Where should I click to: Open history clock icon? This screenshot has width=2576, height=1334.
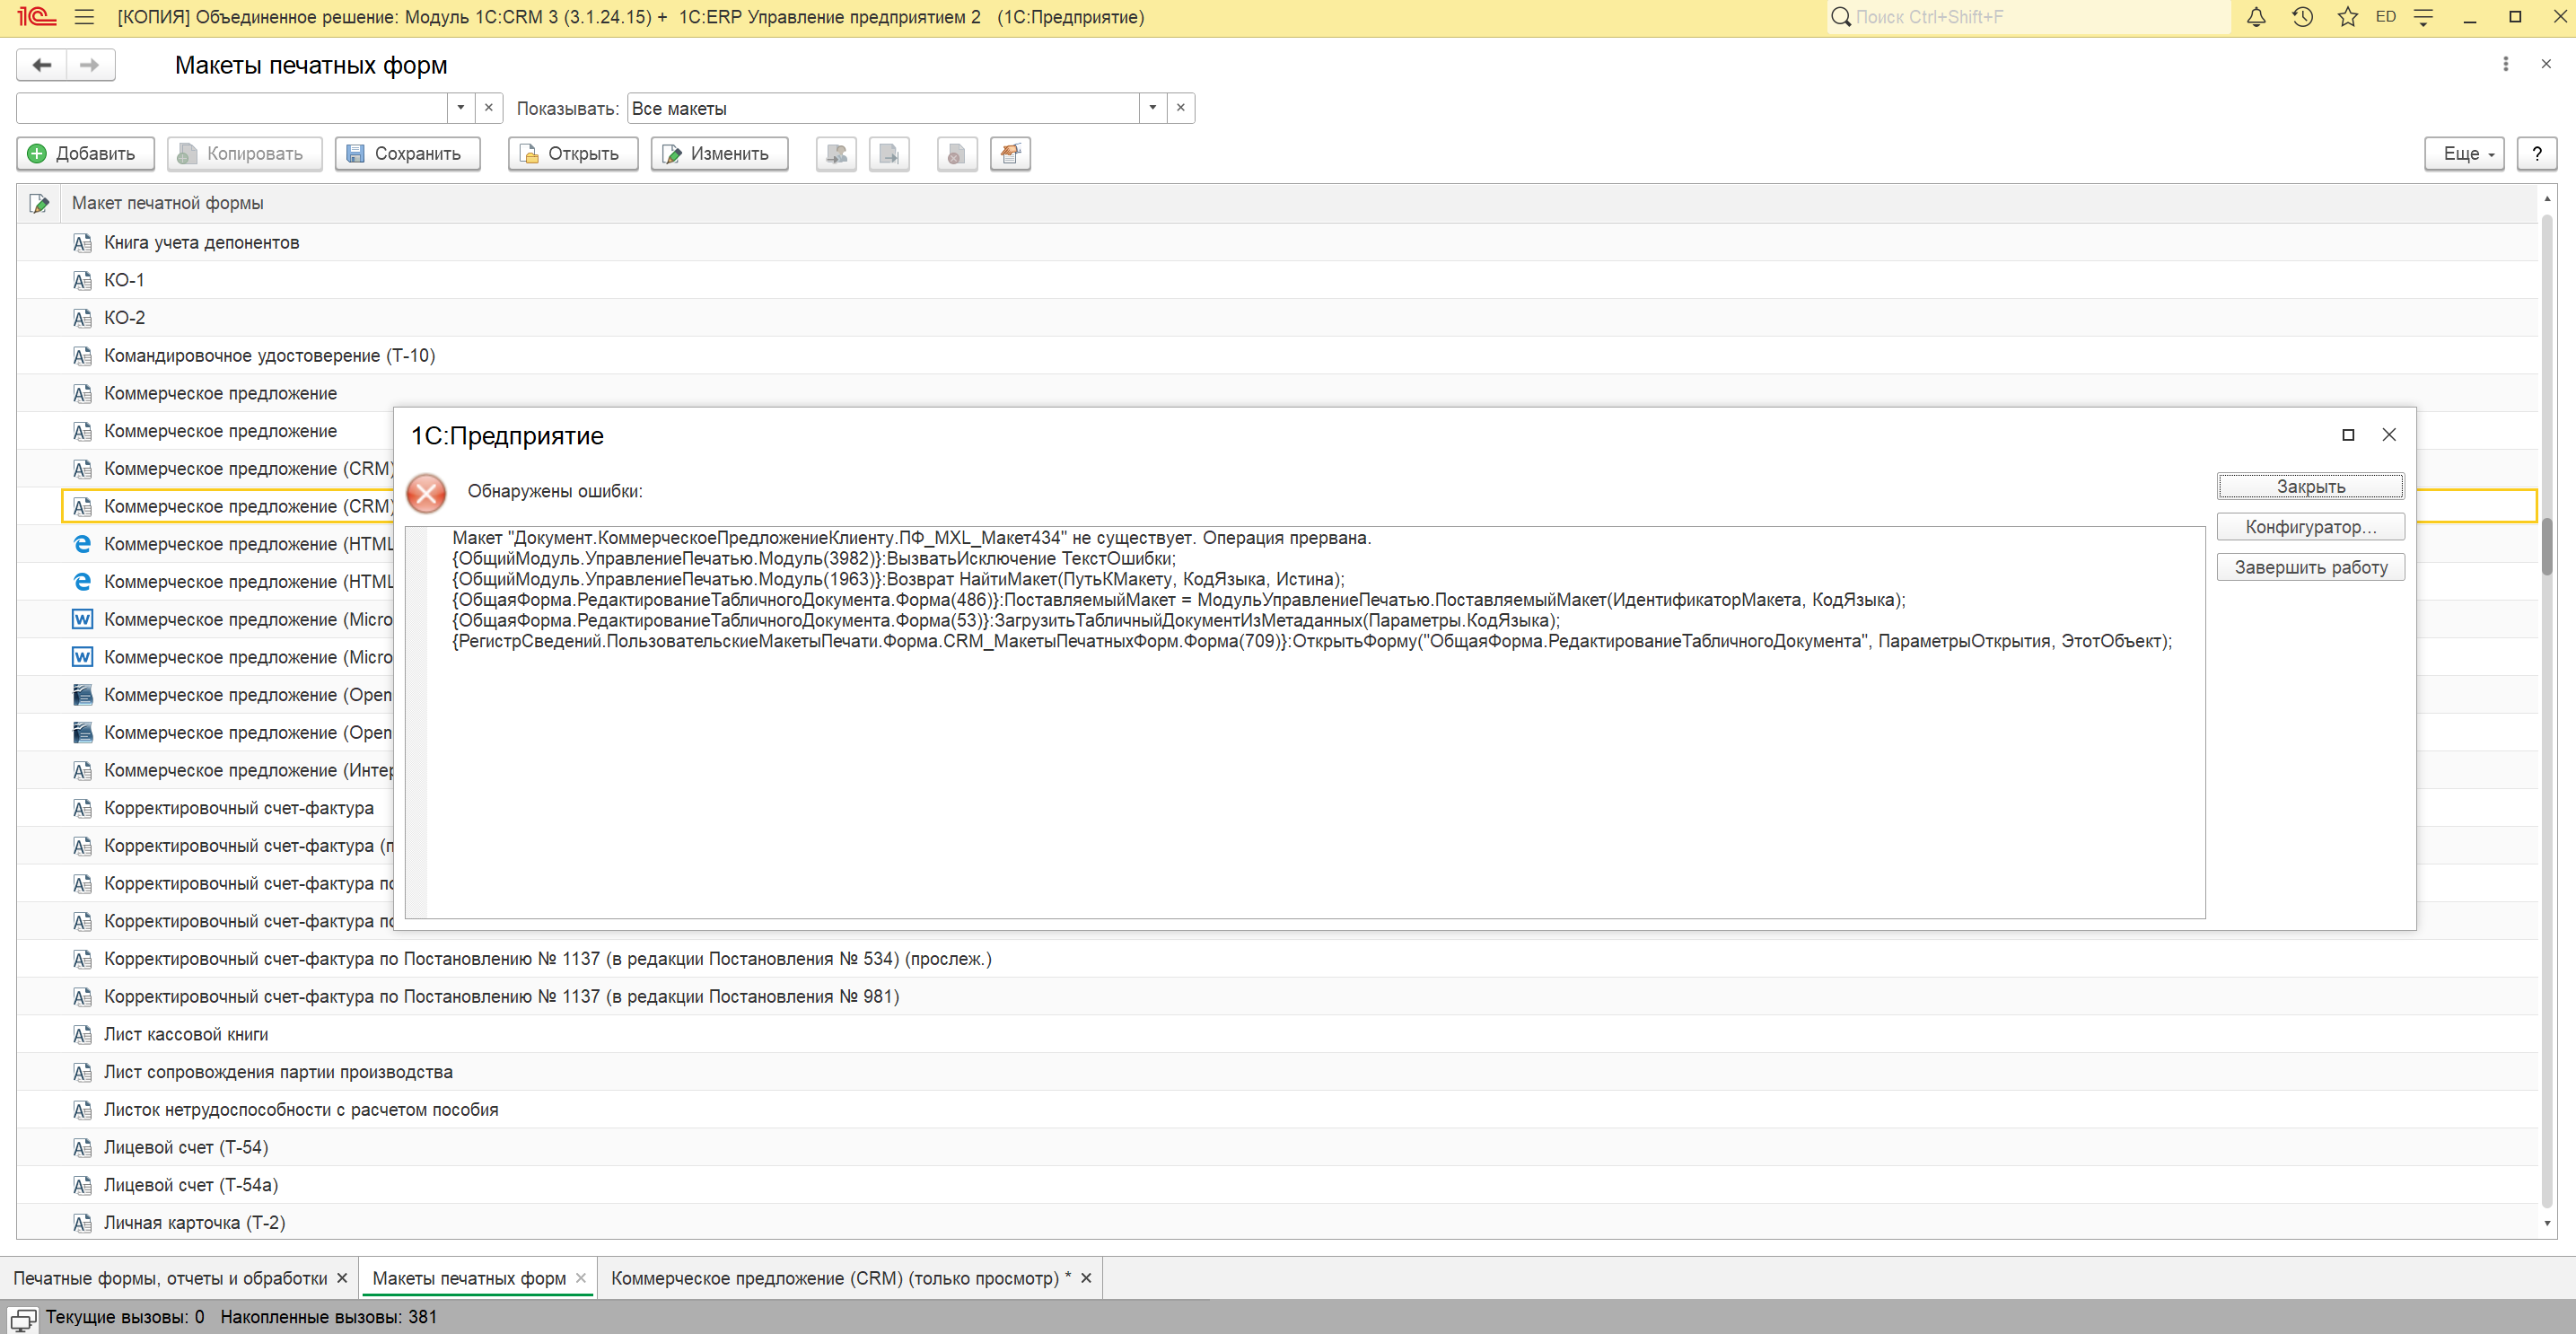[x=2302, y=17]
